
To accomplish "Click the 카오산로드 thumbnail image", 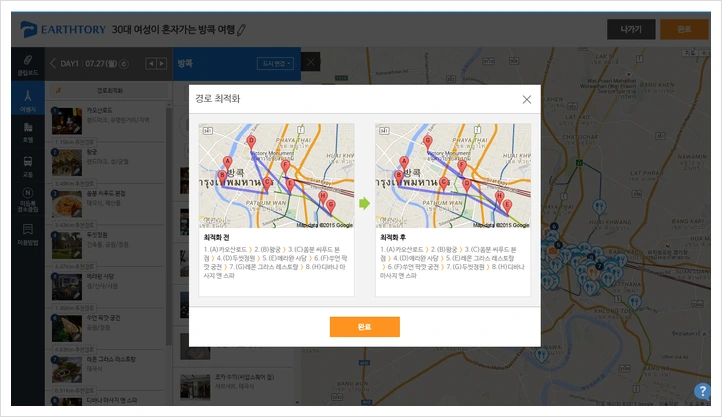I will [x=67, y=121].
